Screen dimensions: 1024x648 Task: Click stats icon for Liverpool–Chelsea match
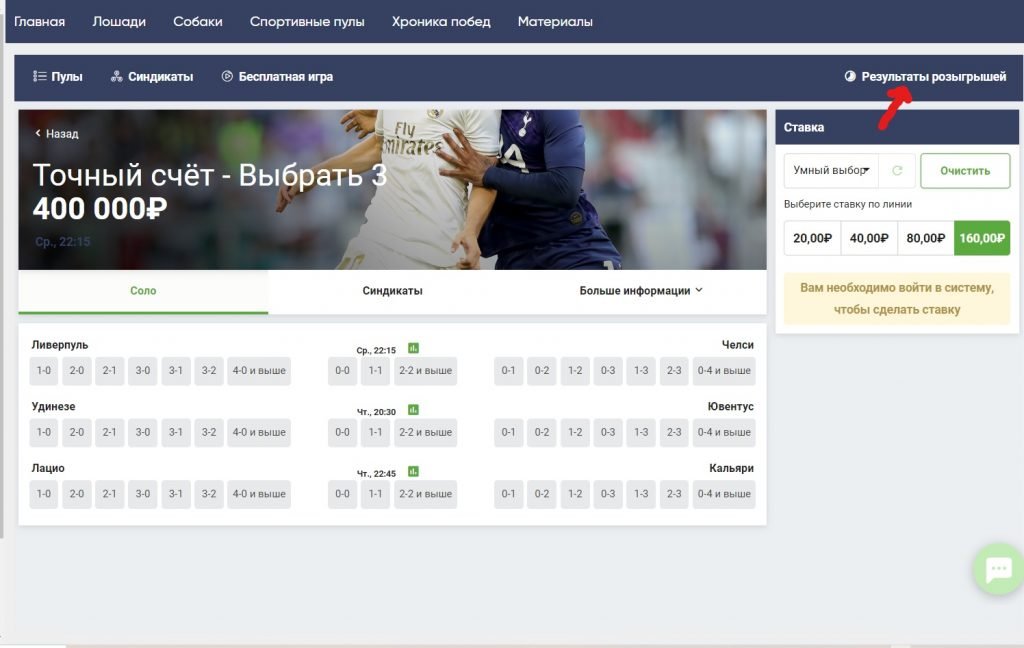(413, 348)
